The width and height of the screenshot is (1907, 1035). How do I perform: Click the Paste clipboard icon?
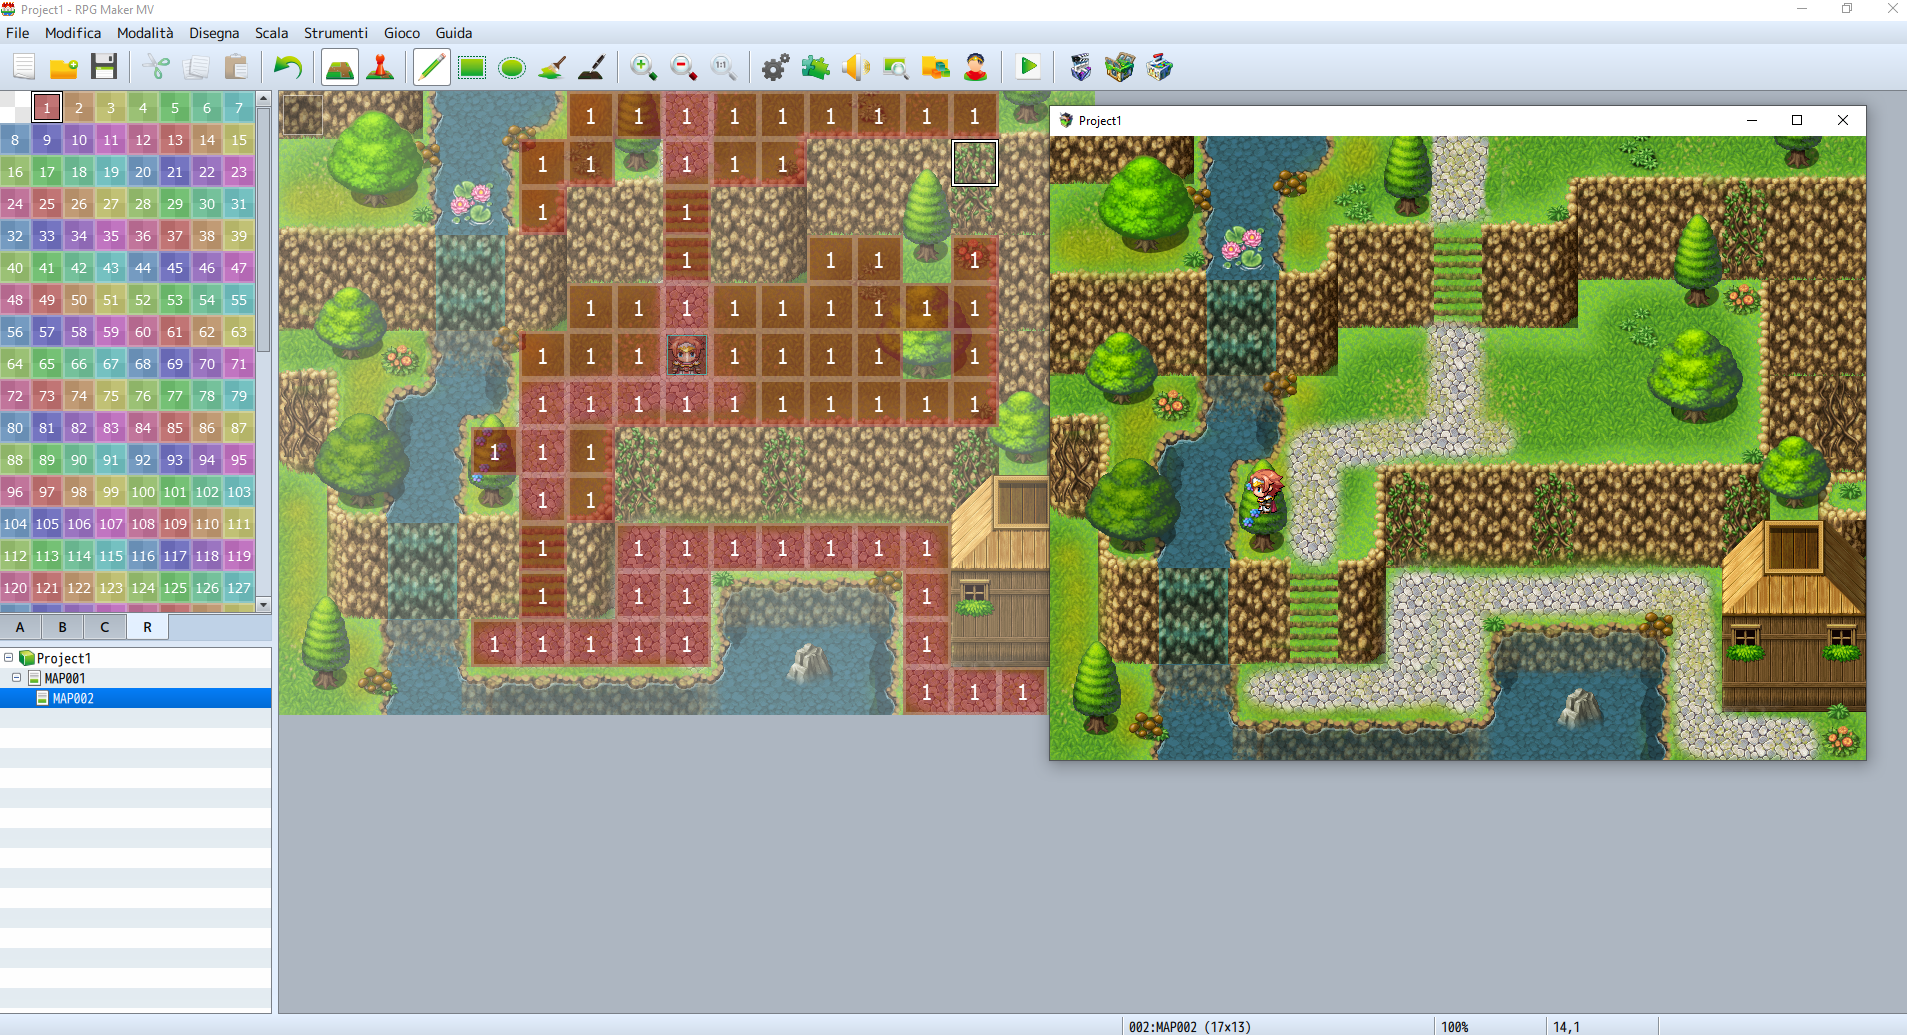tap(236, 67)
